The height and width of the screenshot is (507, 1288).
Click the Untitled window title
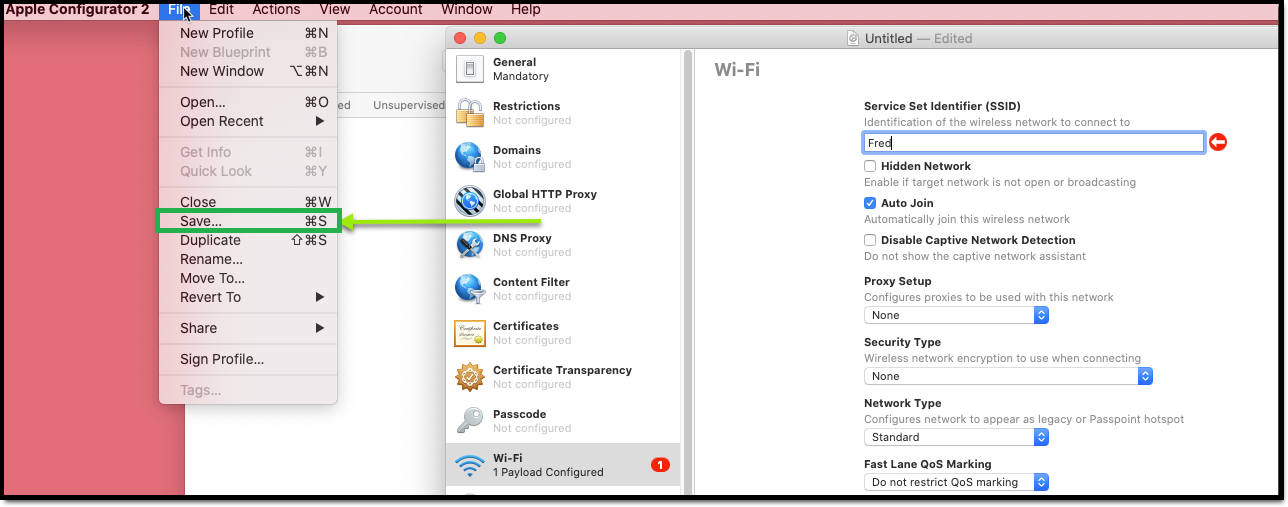(889, 38)
